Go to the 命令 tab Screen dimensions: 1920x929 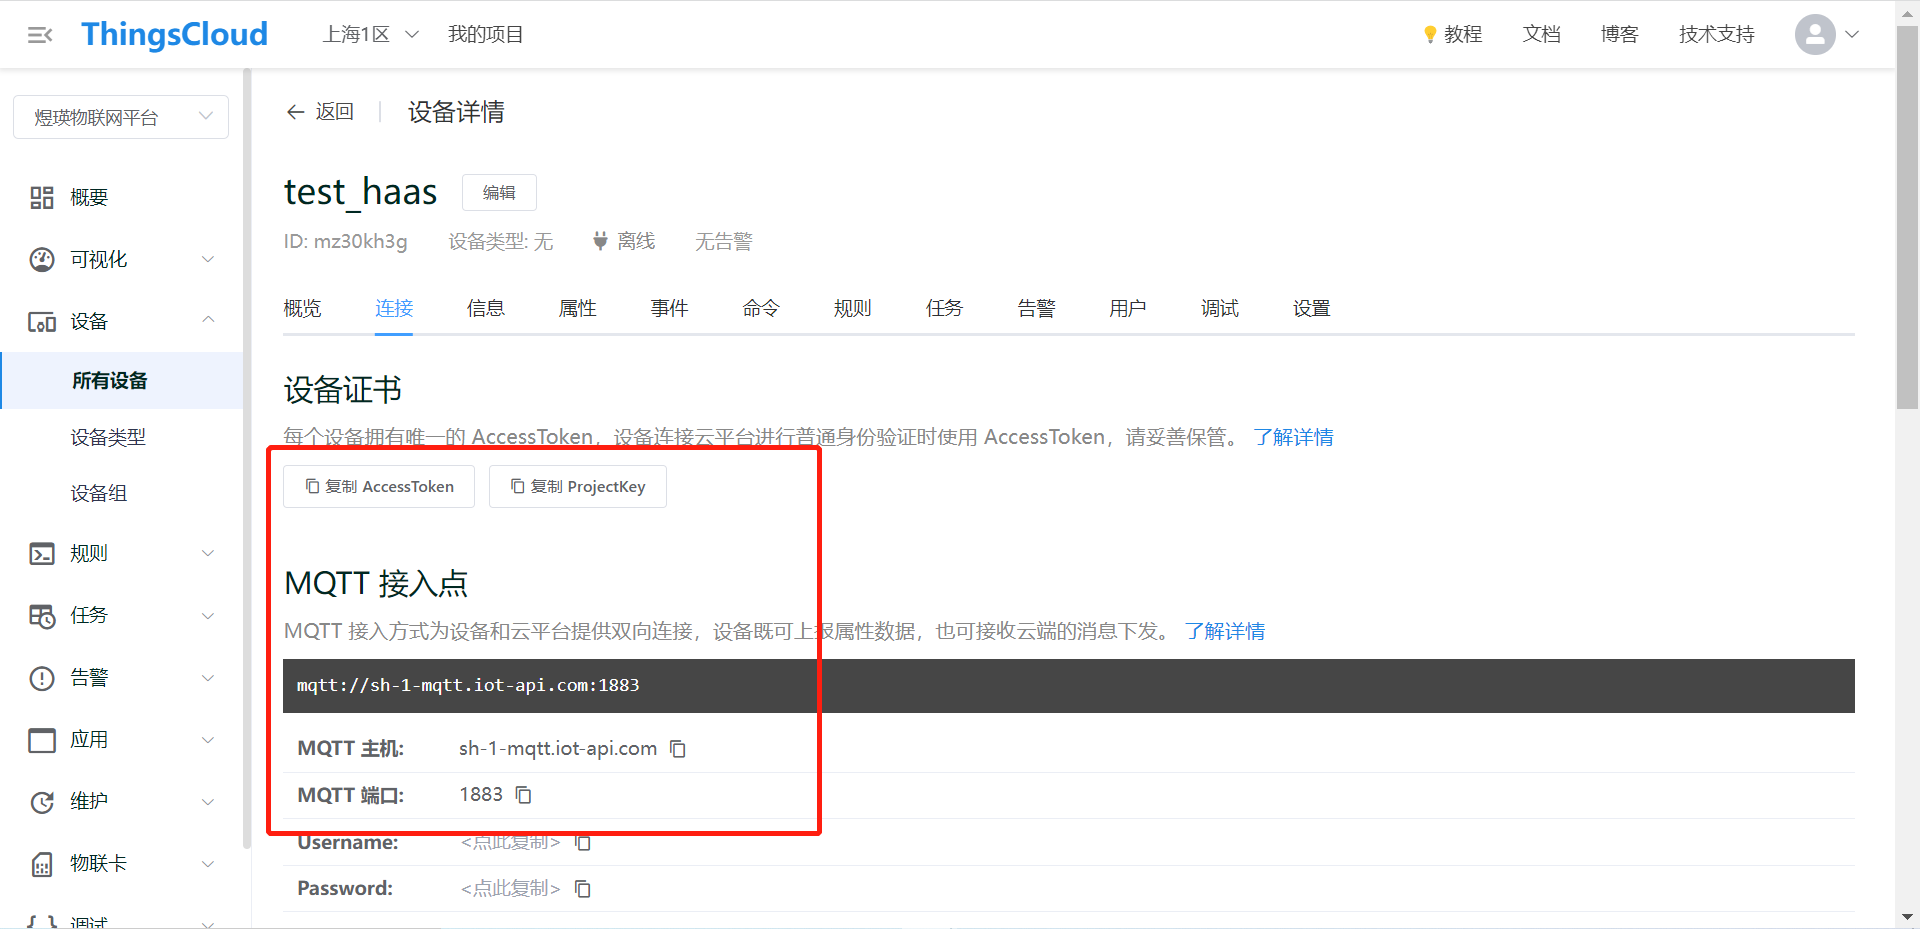coord(761,309)
